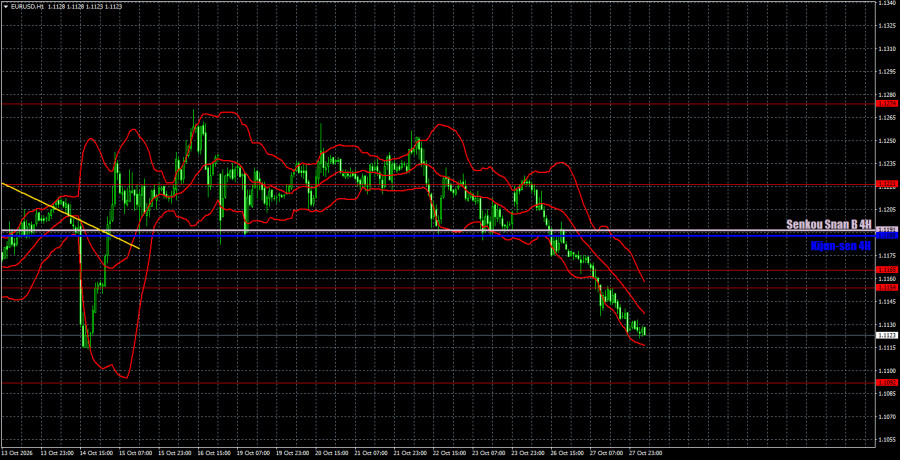
Task: Click the red 1.1274 price level tag
Action: (x=888, y=104)
